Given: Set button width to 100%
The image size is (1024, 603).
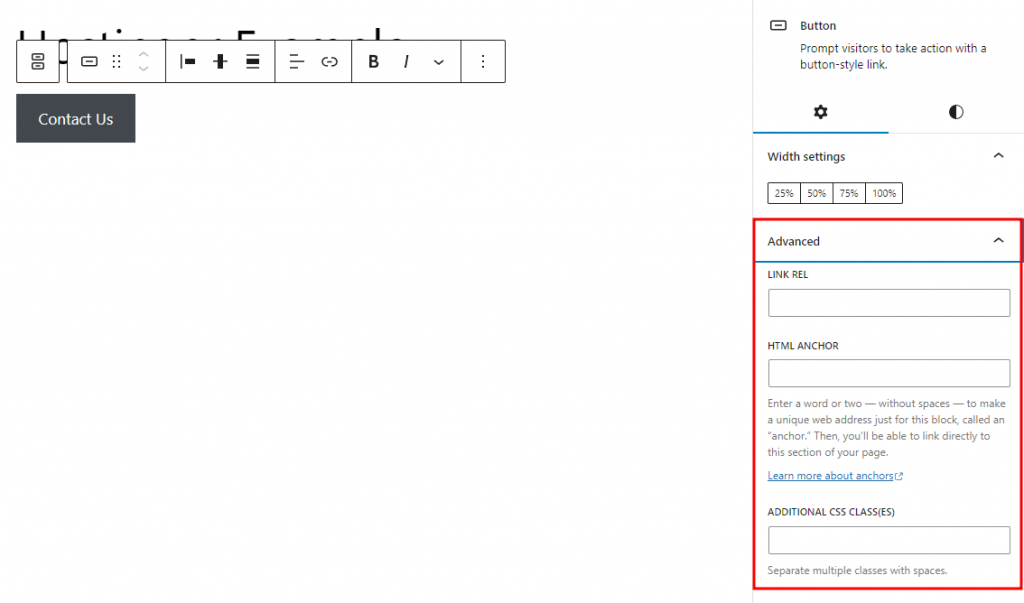Looking at the screenshot, I should coord(884,193).
